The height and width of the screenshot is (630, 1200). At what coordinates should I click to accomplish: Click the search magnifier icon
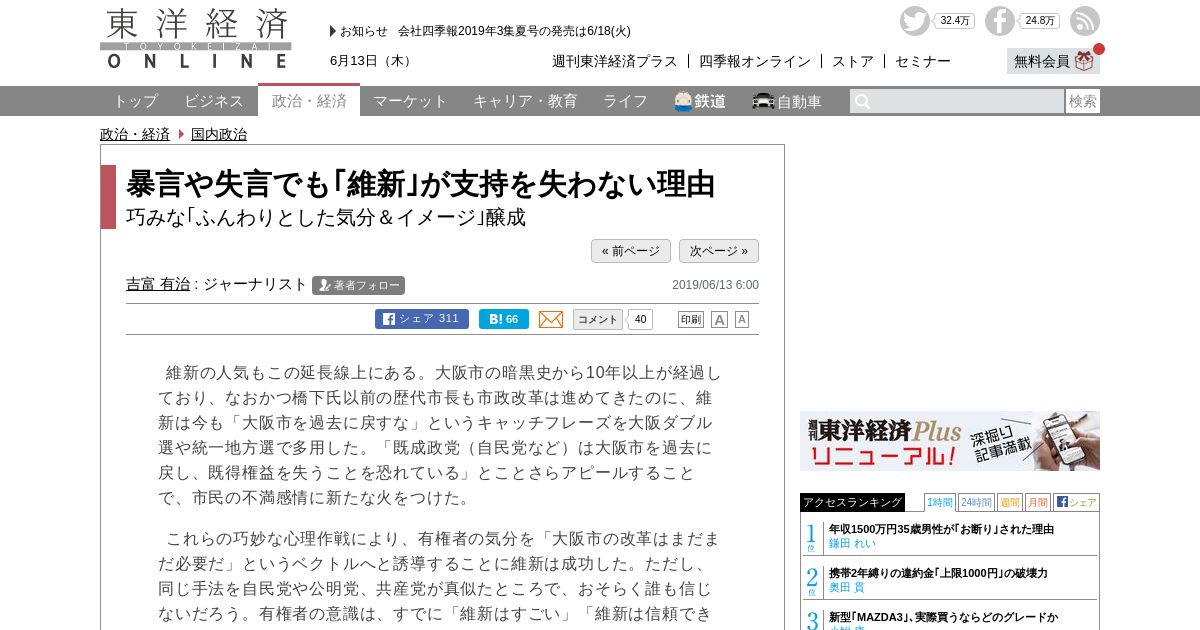pos(862,101)
